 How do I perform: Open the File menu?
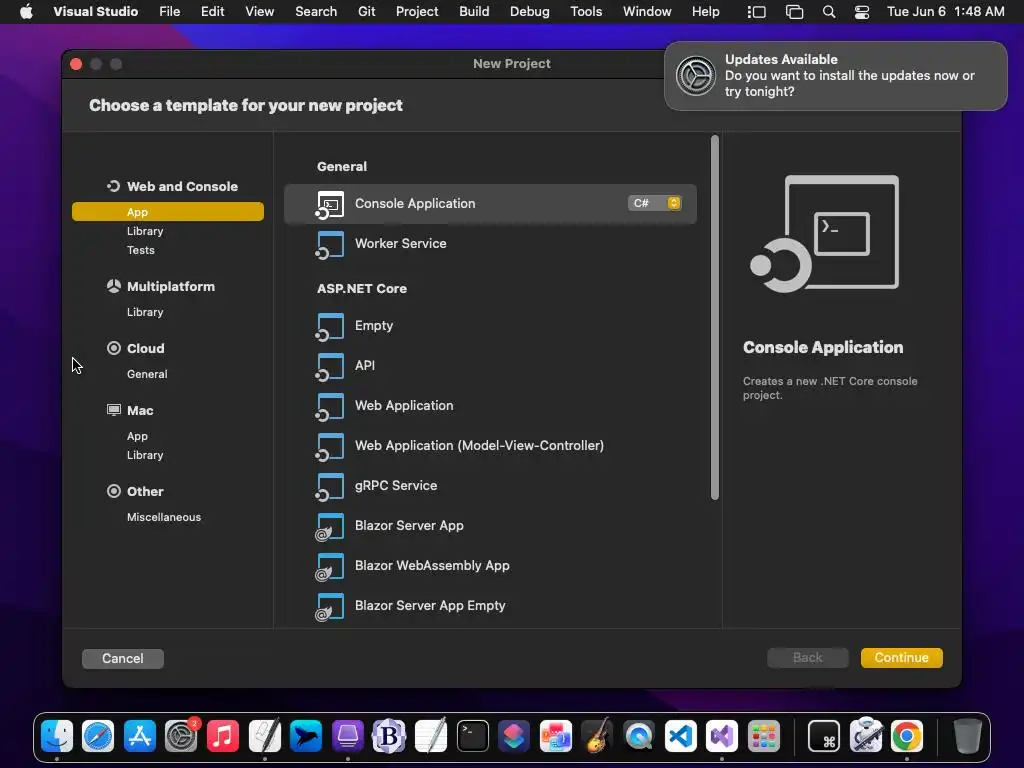170,12
